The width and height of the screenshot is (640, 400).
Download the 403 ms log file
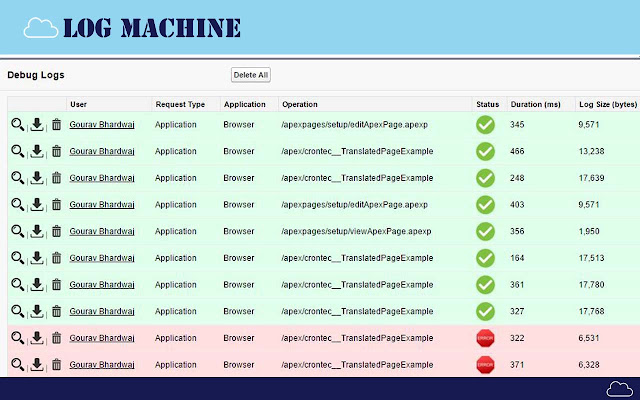click(x=37, y=204)
